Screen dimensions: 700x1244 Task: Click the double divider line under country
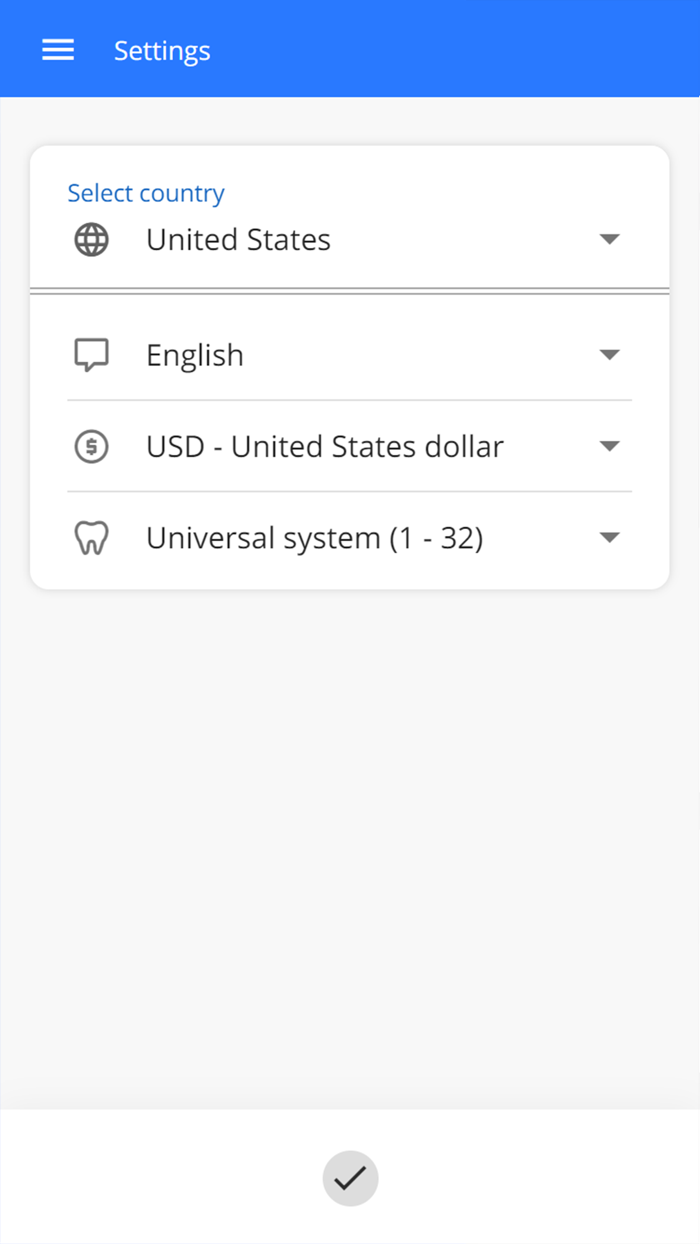point(350,291)
